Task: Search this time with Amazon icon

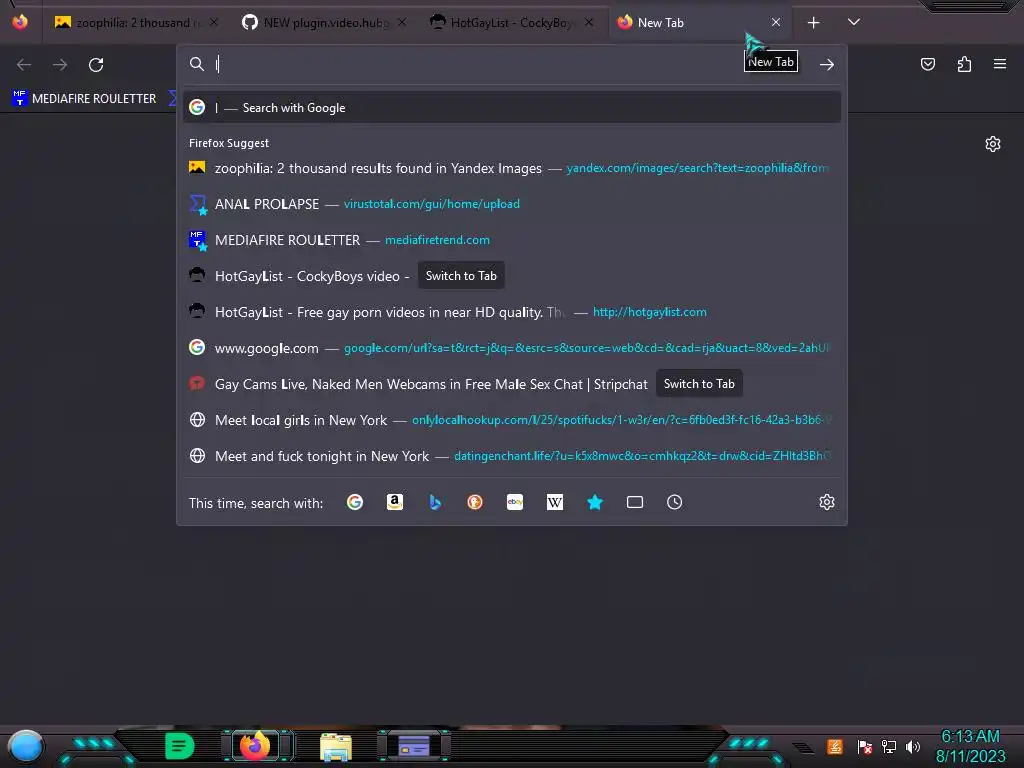Action: (394, 502)
